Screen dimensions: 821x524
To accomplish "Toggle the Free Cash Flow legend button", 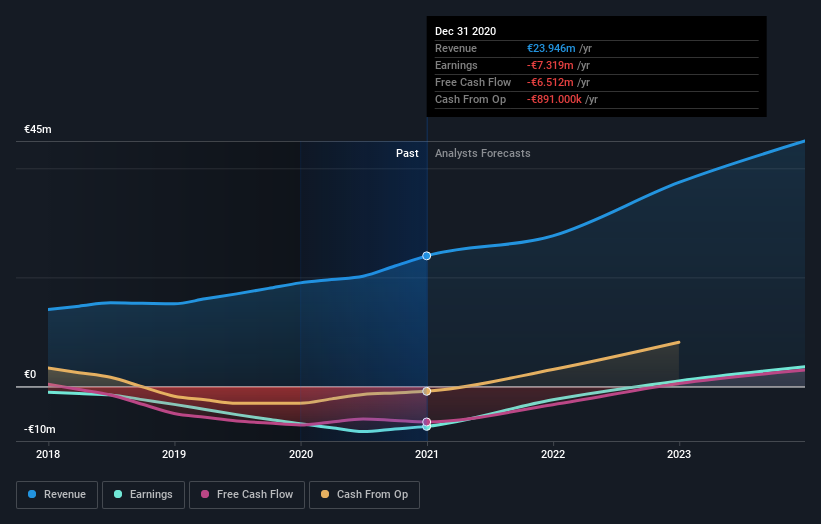I will tap(247, 495).
